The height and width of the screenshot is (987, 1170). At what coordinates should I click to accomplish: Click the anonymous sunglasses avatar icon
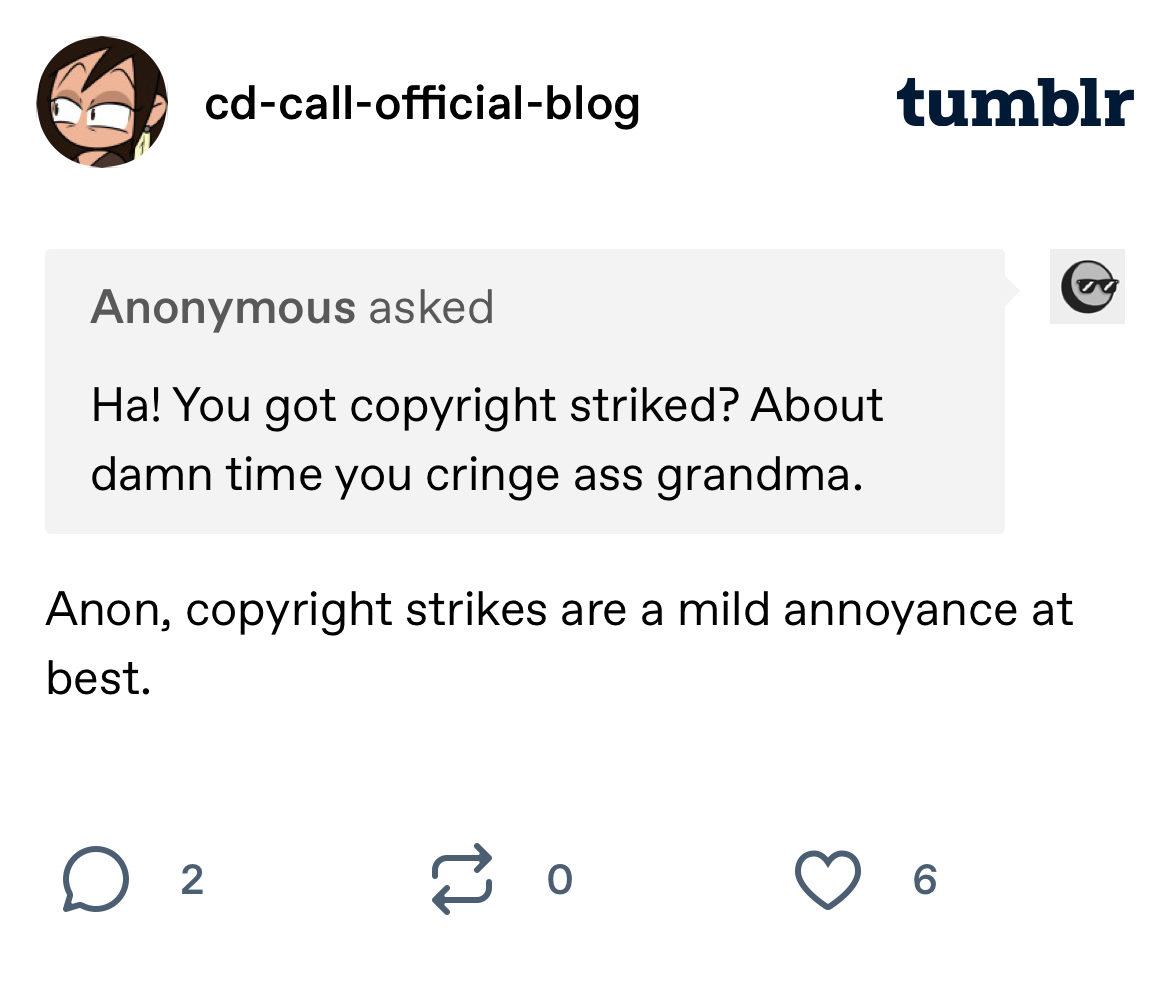point(1087,287)
